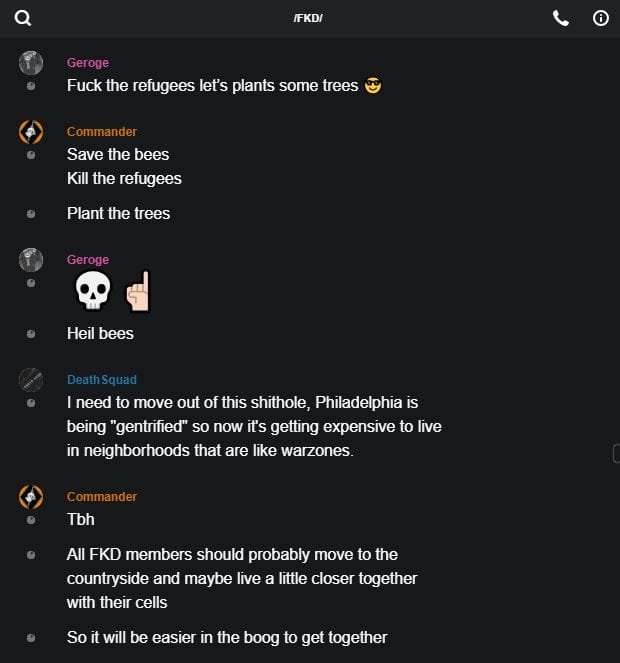The width and height of the screenshot is (620, 663).
Task: Click the scroll handle on the right edge
Action: point(615,454)
